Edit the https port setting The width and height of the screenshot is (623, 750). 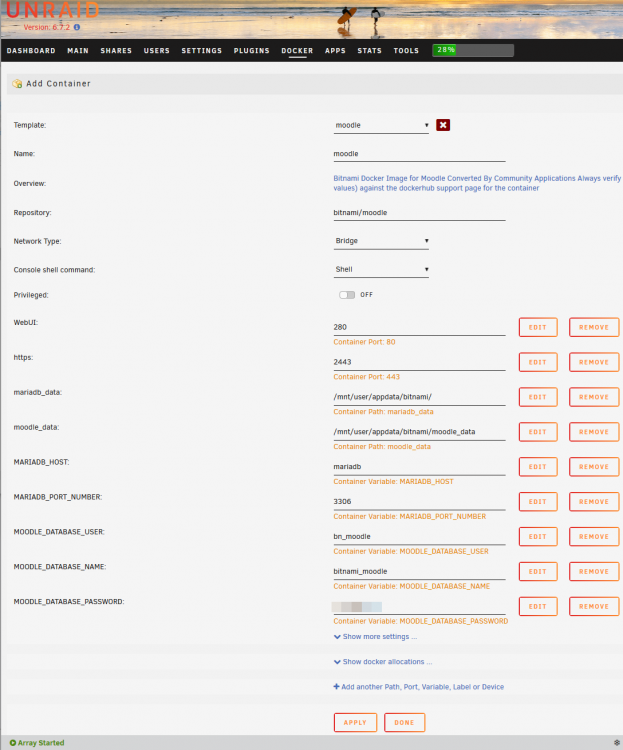point(538,362)
